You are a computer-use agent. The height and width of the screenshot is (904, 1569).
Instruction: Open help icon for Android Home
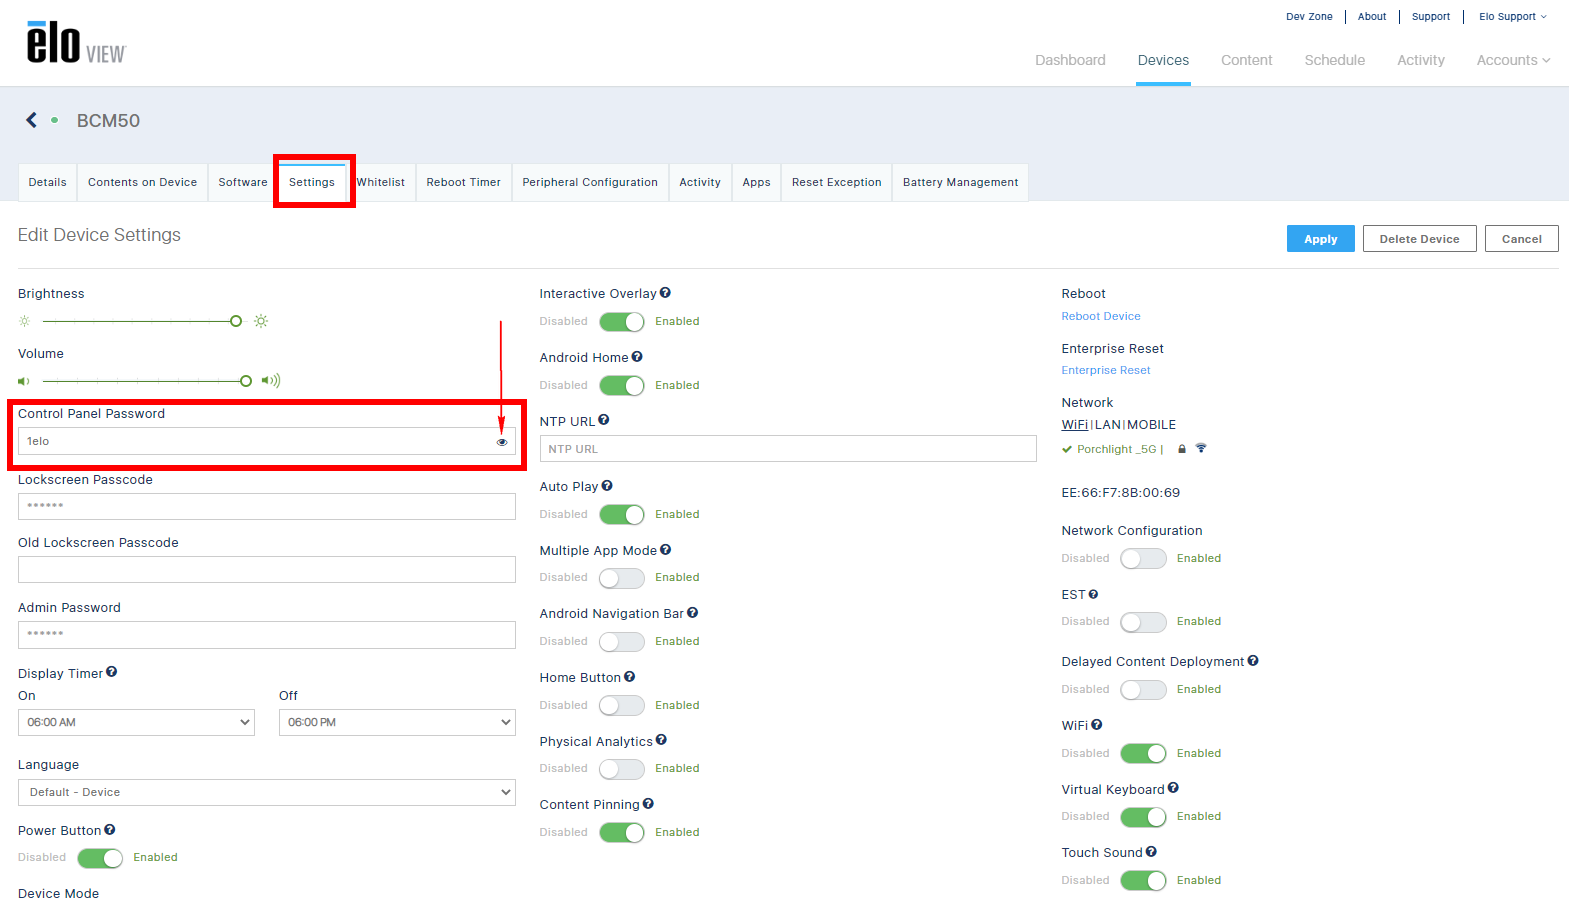(x=637, y=357)
